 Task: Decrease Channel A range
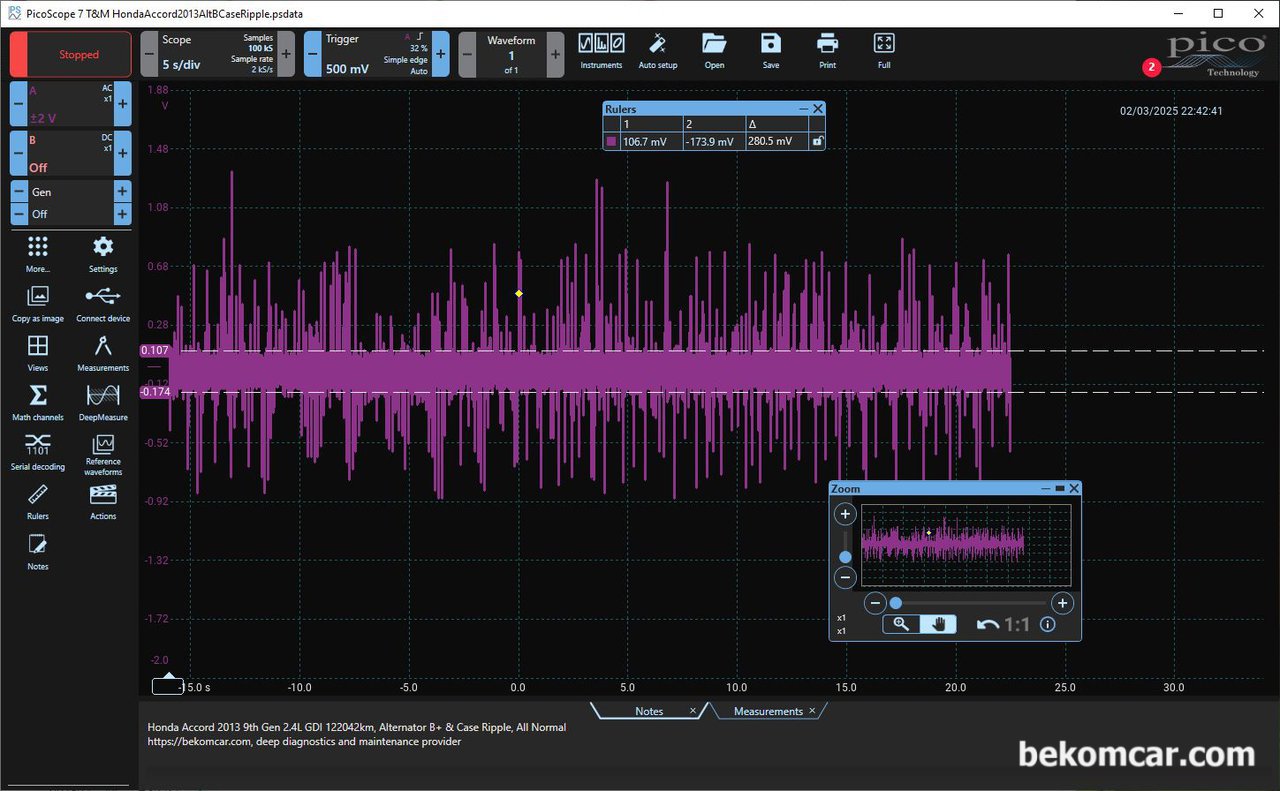click(18, 104)
